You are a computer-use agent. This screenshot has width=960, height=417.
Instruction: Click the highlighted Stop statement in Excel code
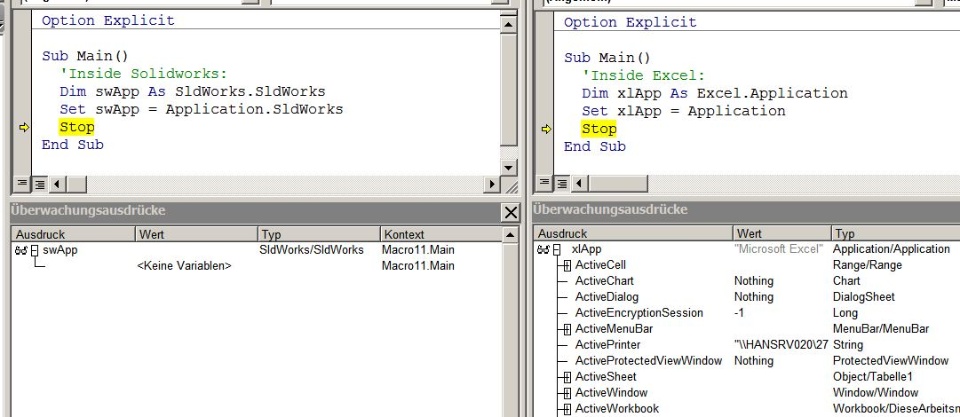click(599, 129)
